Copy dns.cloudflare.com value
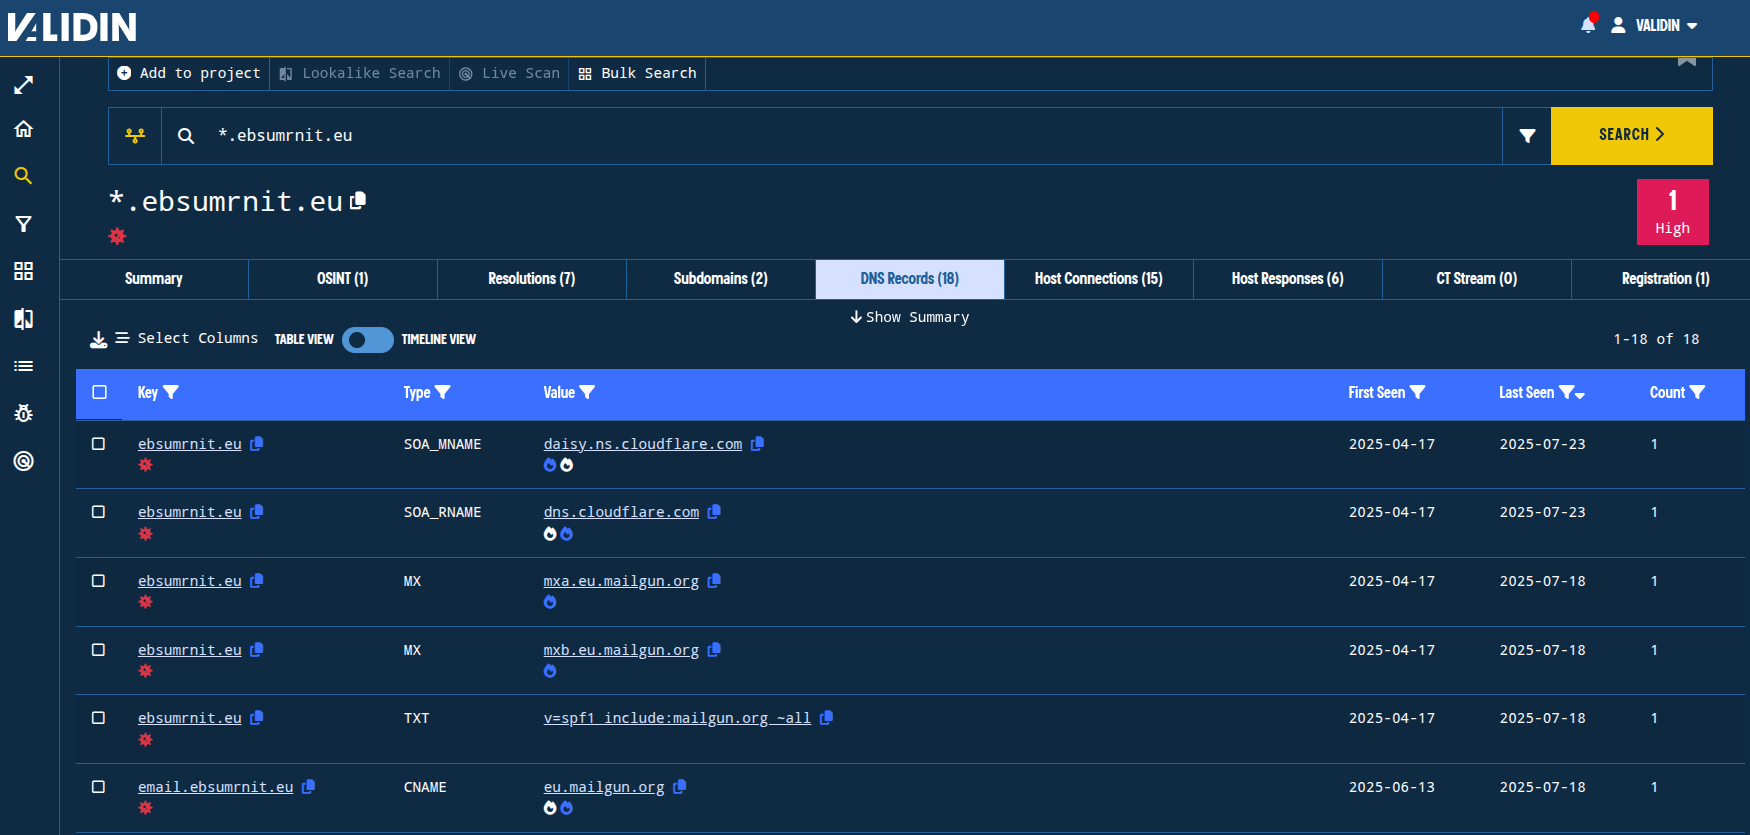Viewport: 1750px width, 835px height. pyautogui.click(x=714, y=511)
